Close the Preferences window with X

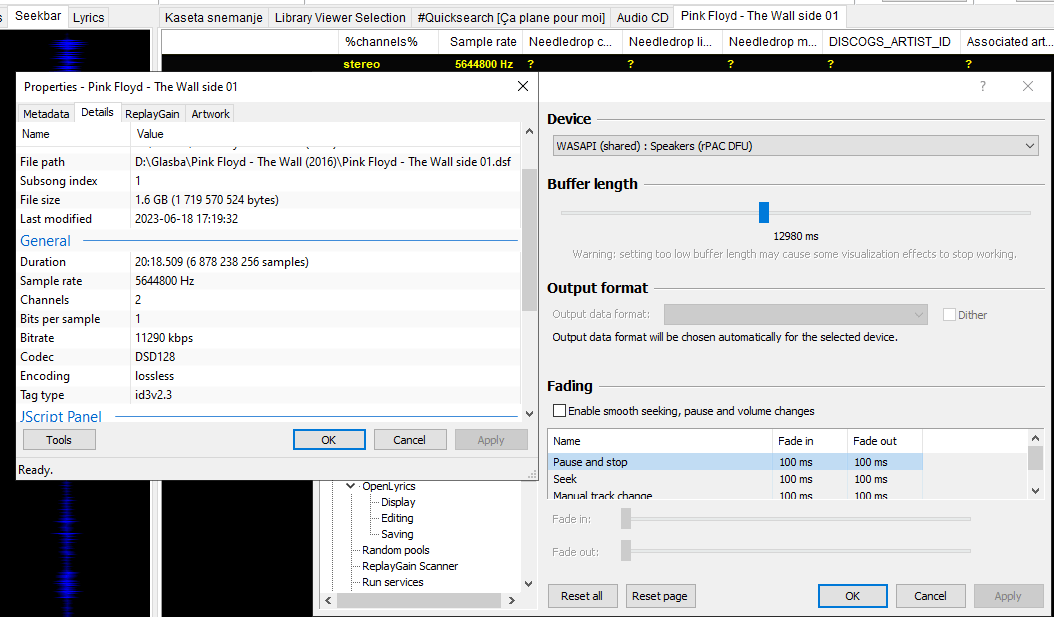(x=1027, y=86)
